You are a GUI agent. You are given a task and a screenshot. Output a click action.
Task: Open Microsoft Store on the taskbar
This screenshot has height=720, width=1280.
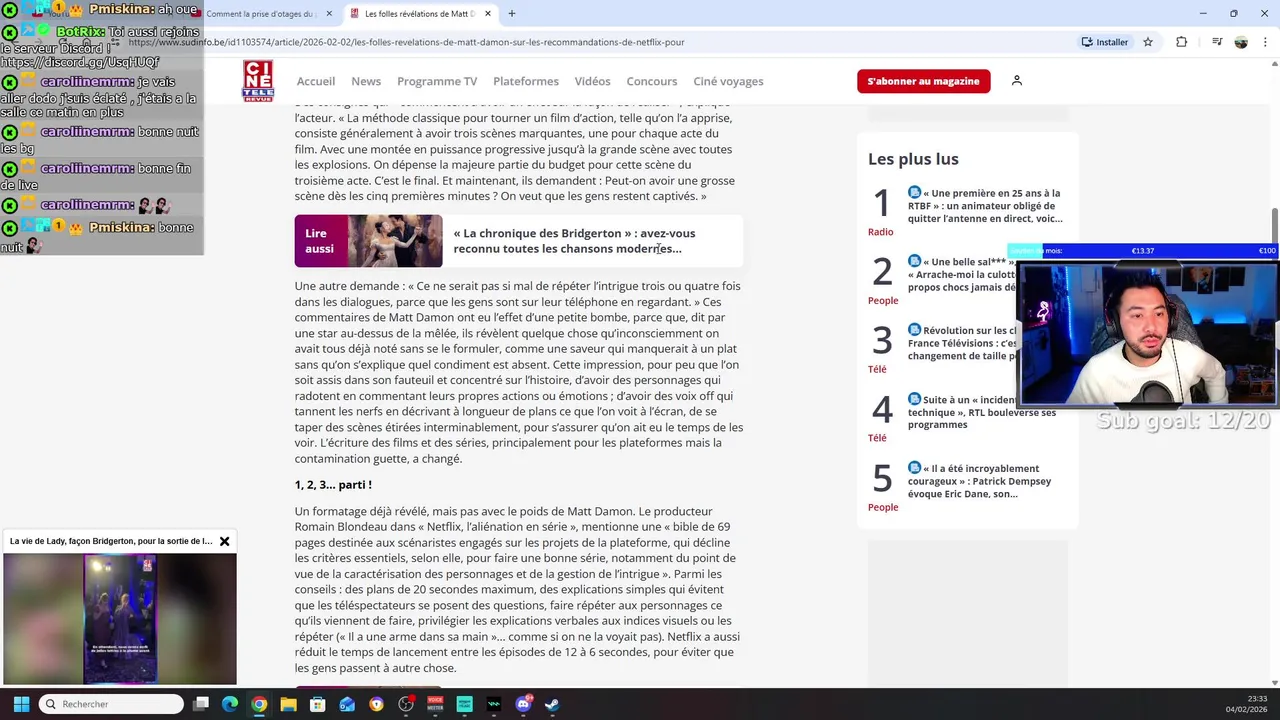[318, 704]
